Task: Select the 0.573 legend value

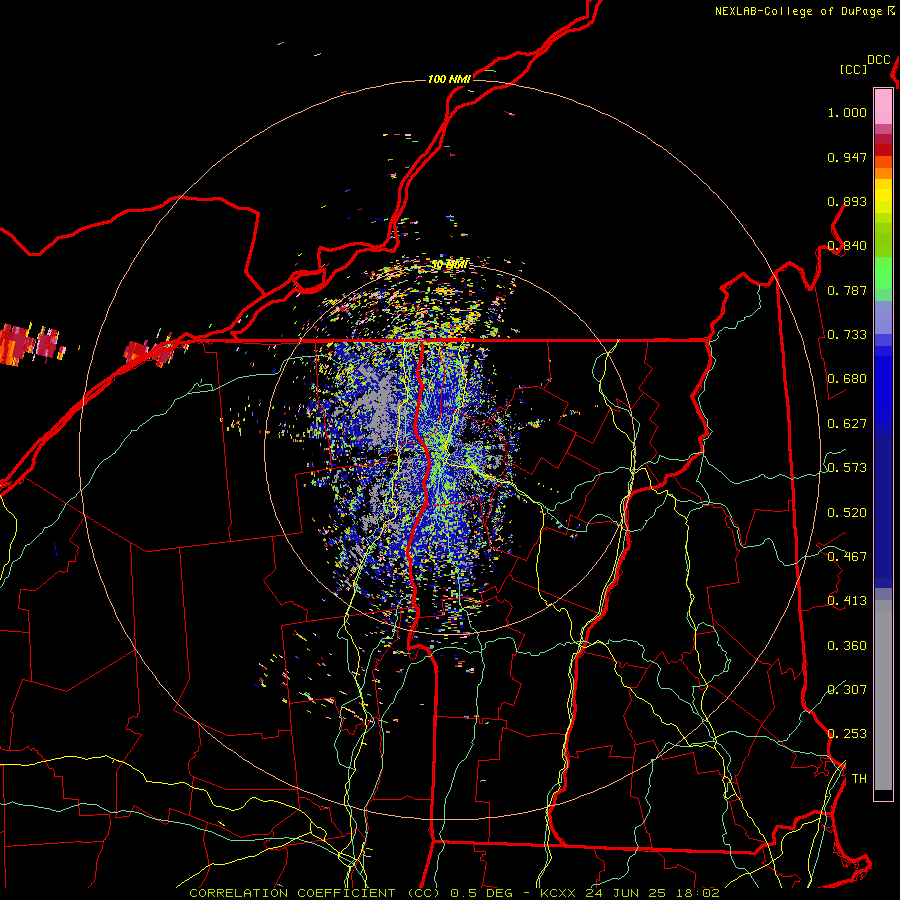Action: click(847, 468)
